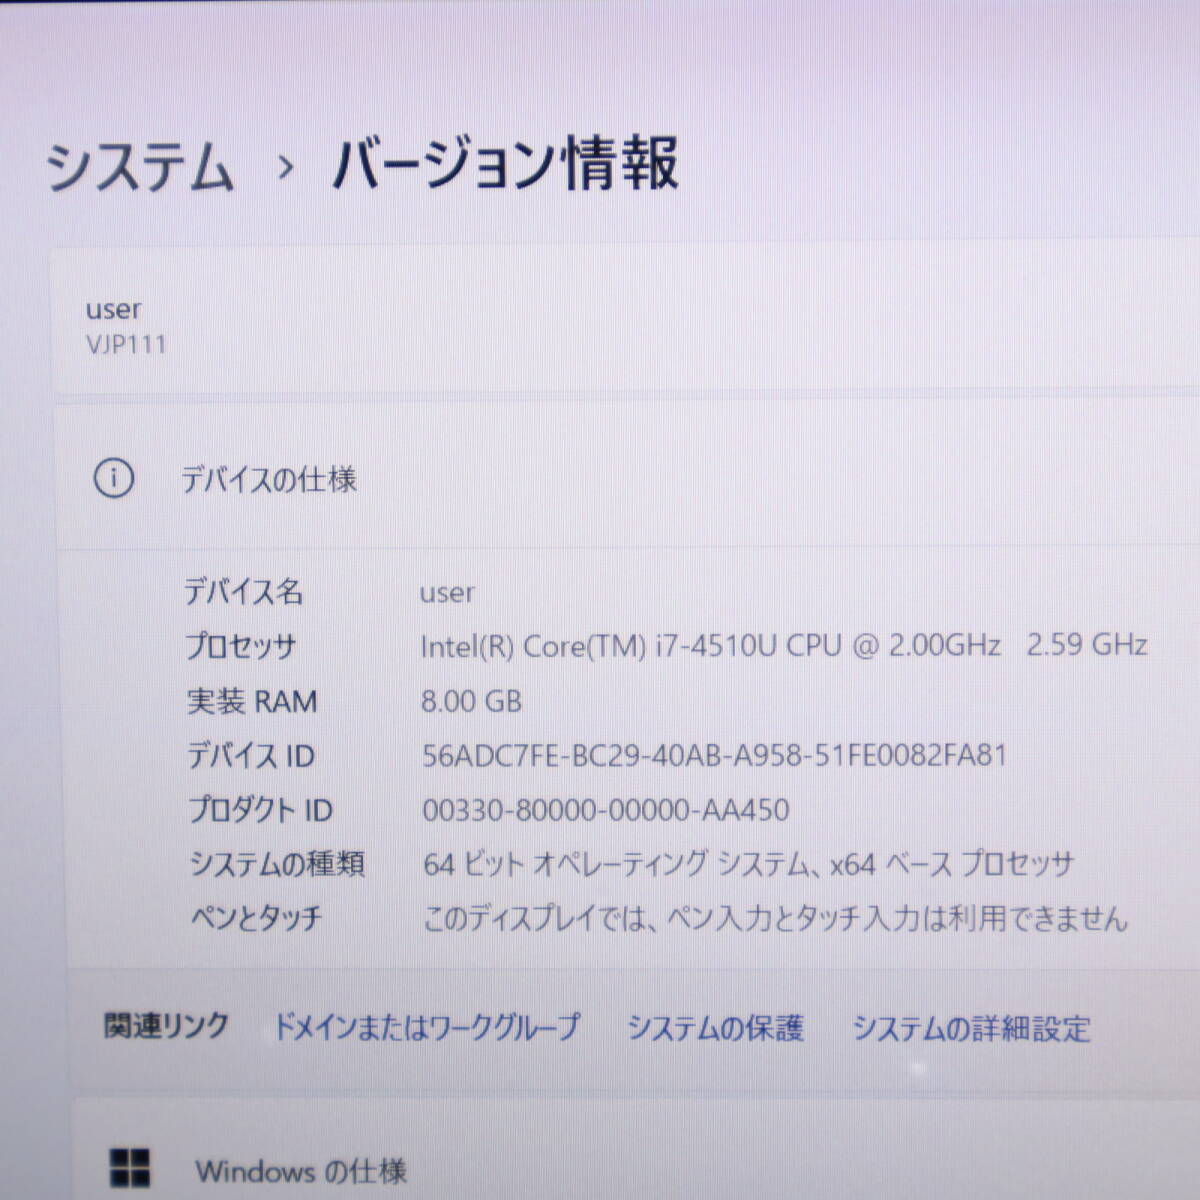
Task: Select the ペン入力とタッチ入力 availability text
Action: coord(775,917)
